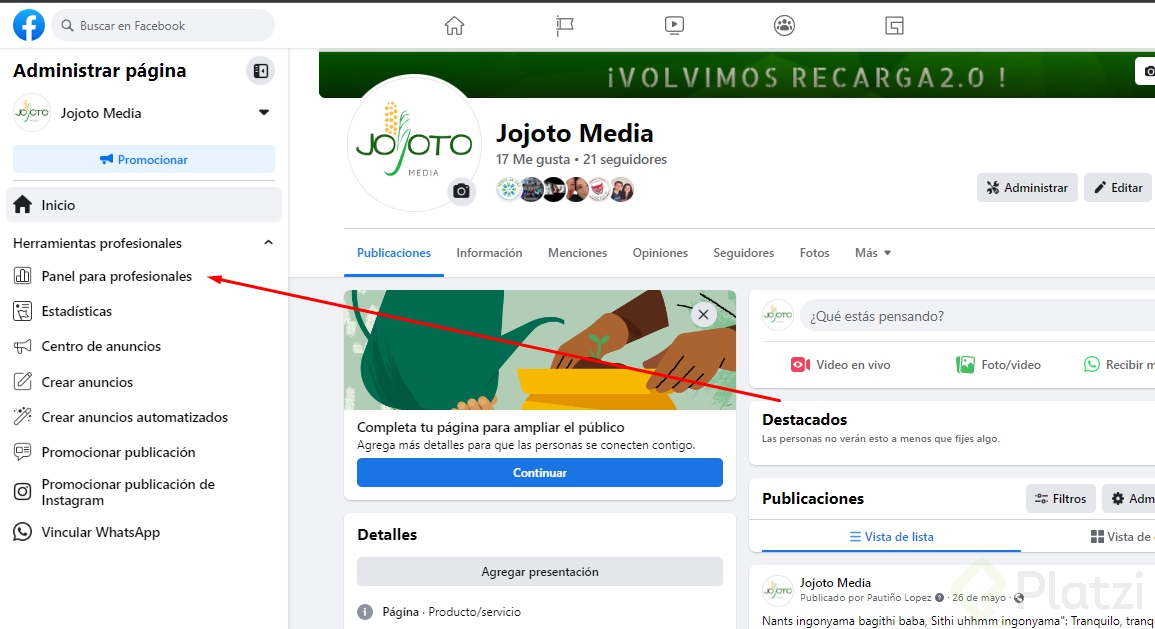Click the camera icon on profile picture

click(x=461, y=191)
